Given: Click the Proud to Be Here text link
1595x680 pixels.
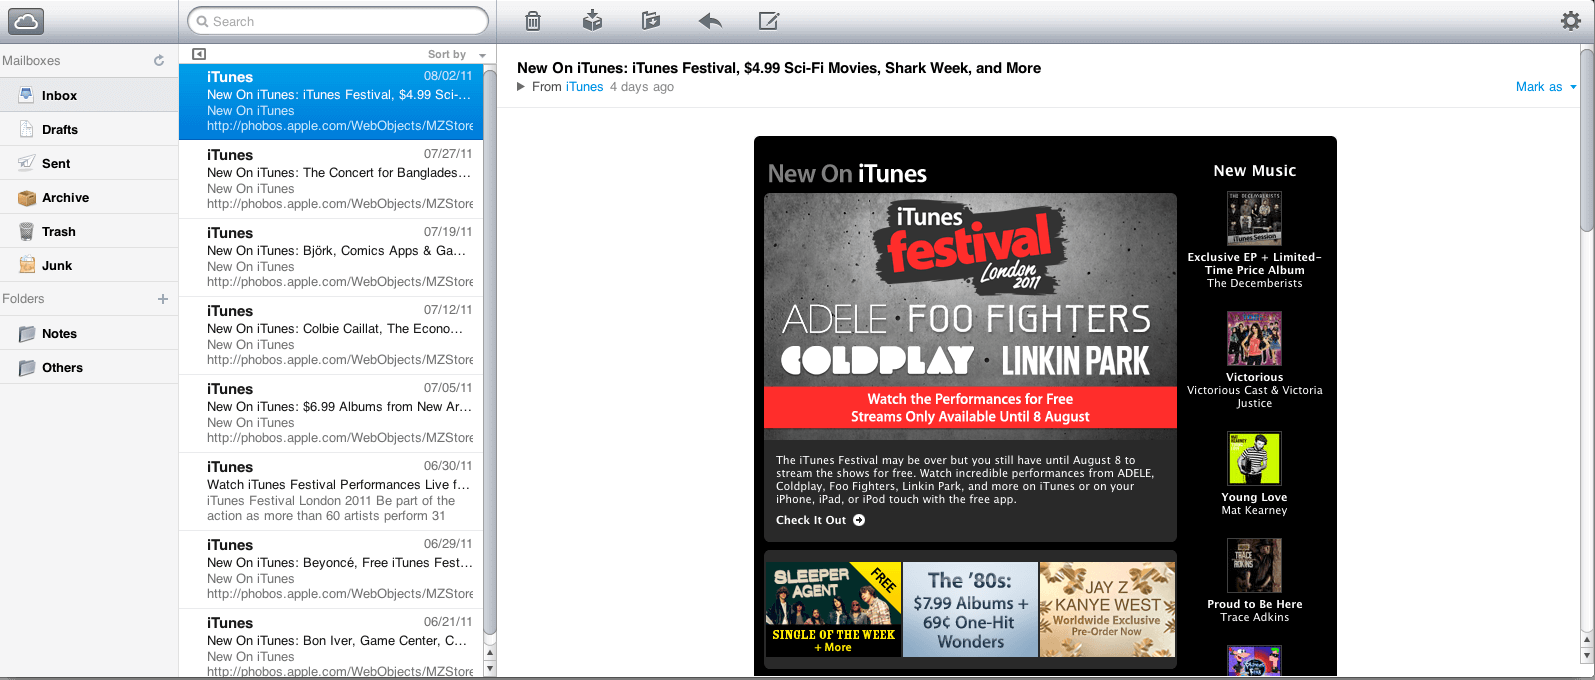Looking at the screenshot, I should 1254,604.
